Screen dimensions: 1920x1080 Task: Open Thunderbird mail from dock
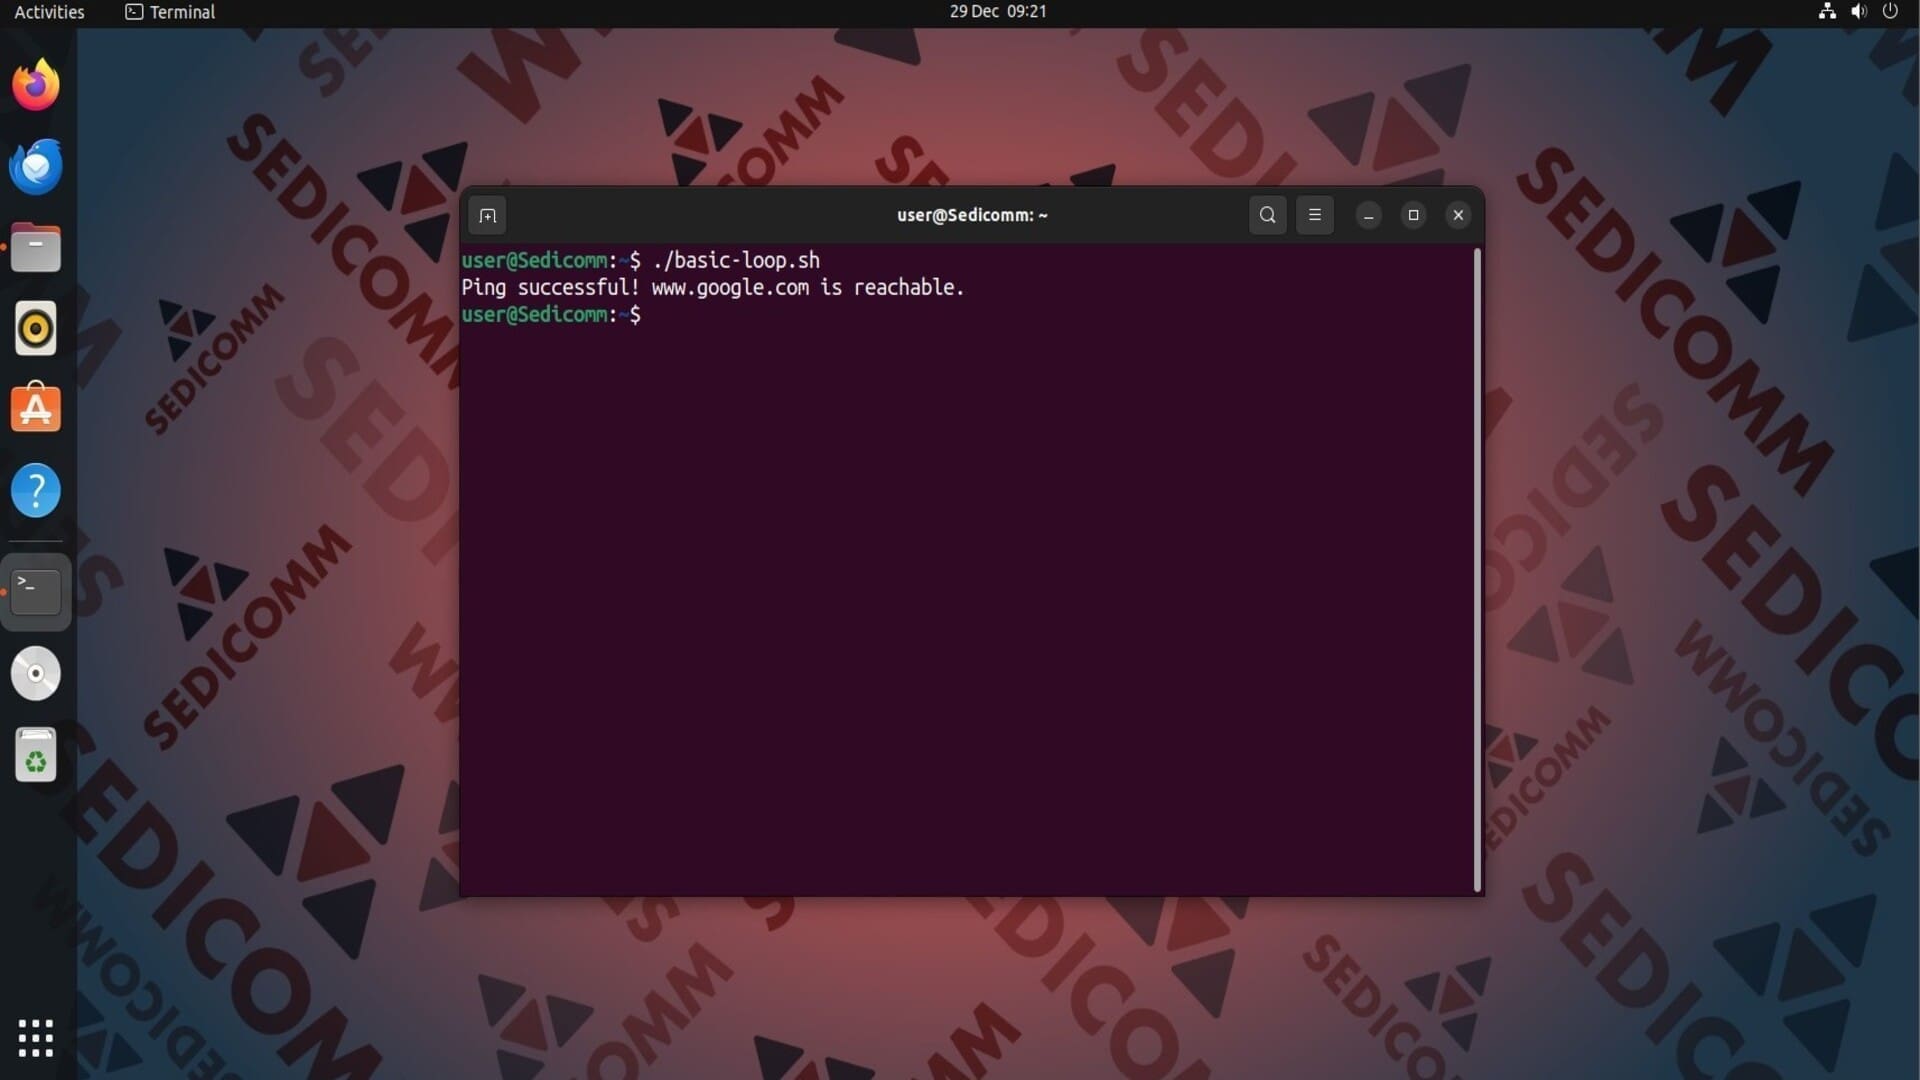(x=36, y=166)
